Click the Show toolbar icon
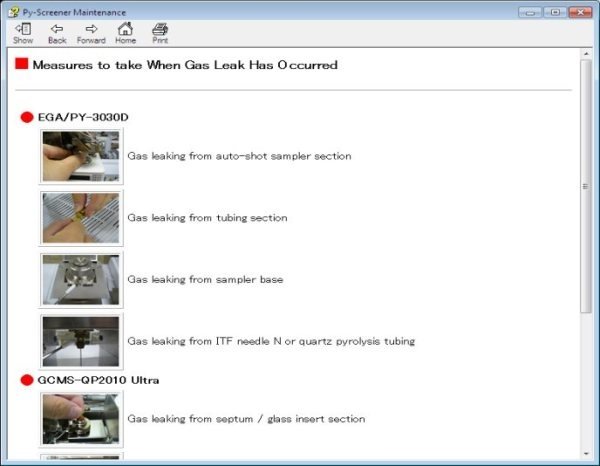The image size is (600, 466). click(x=23, y=33)
